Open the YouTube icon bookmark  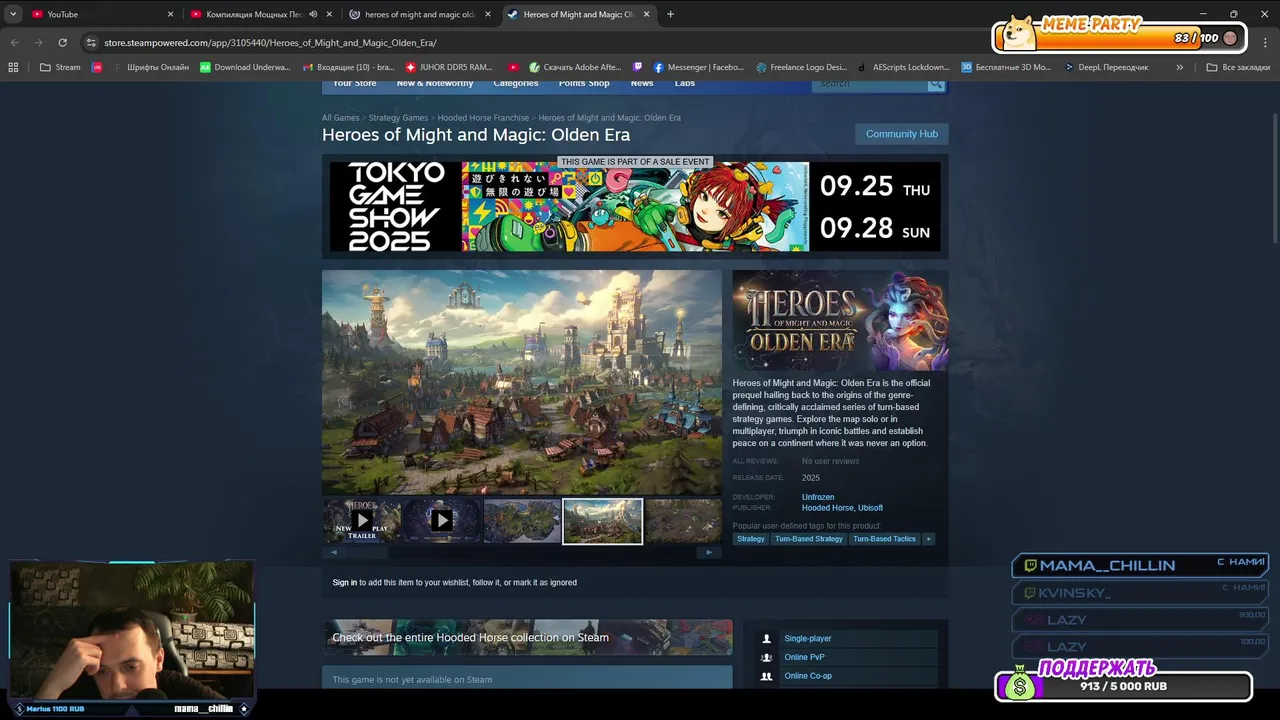[514, 67]
